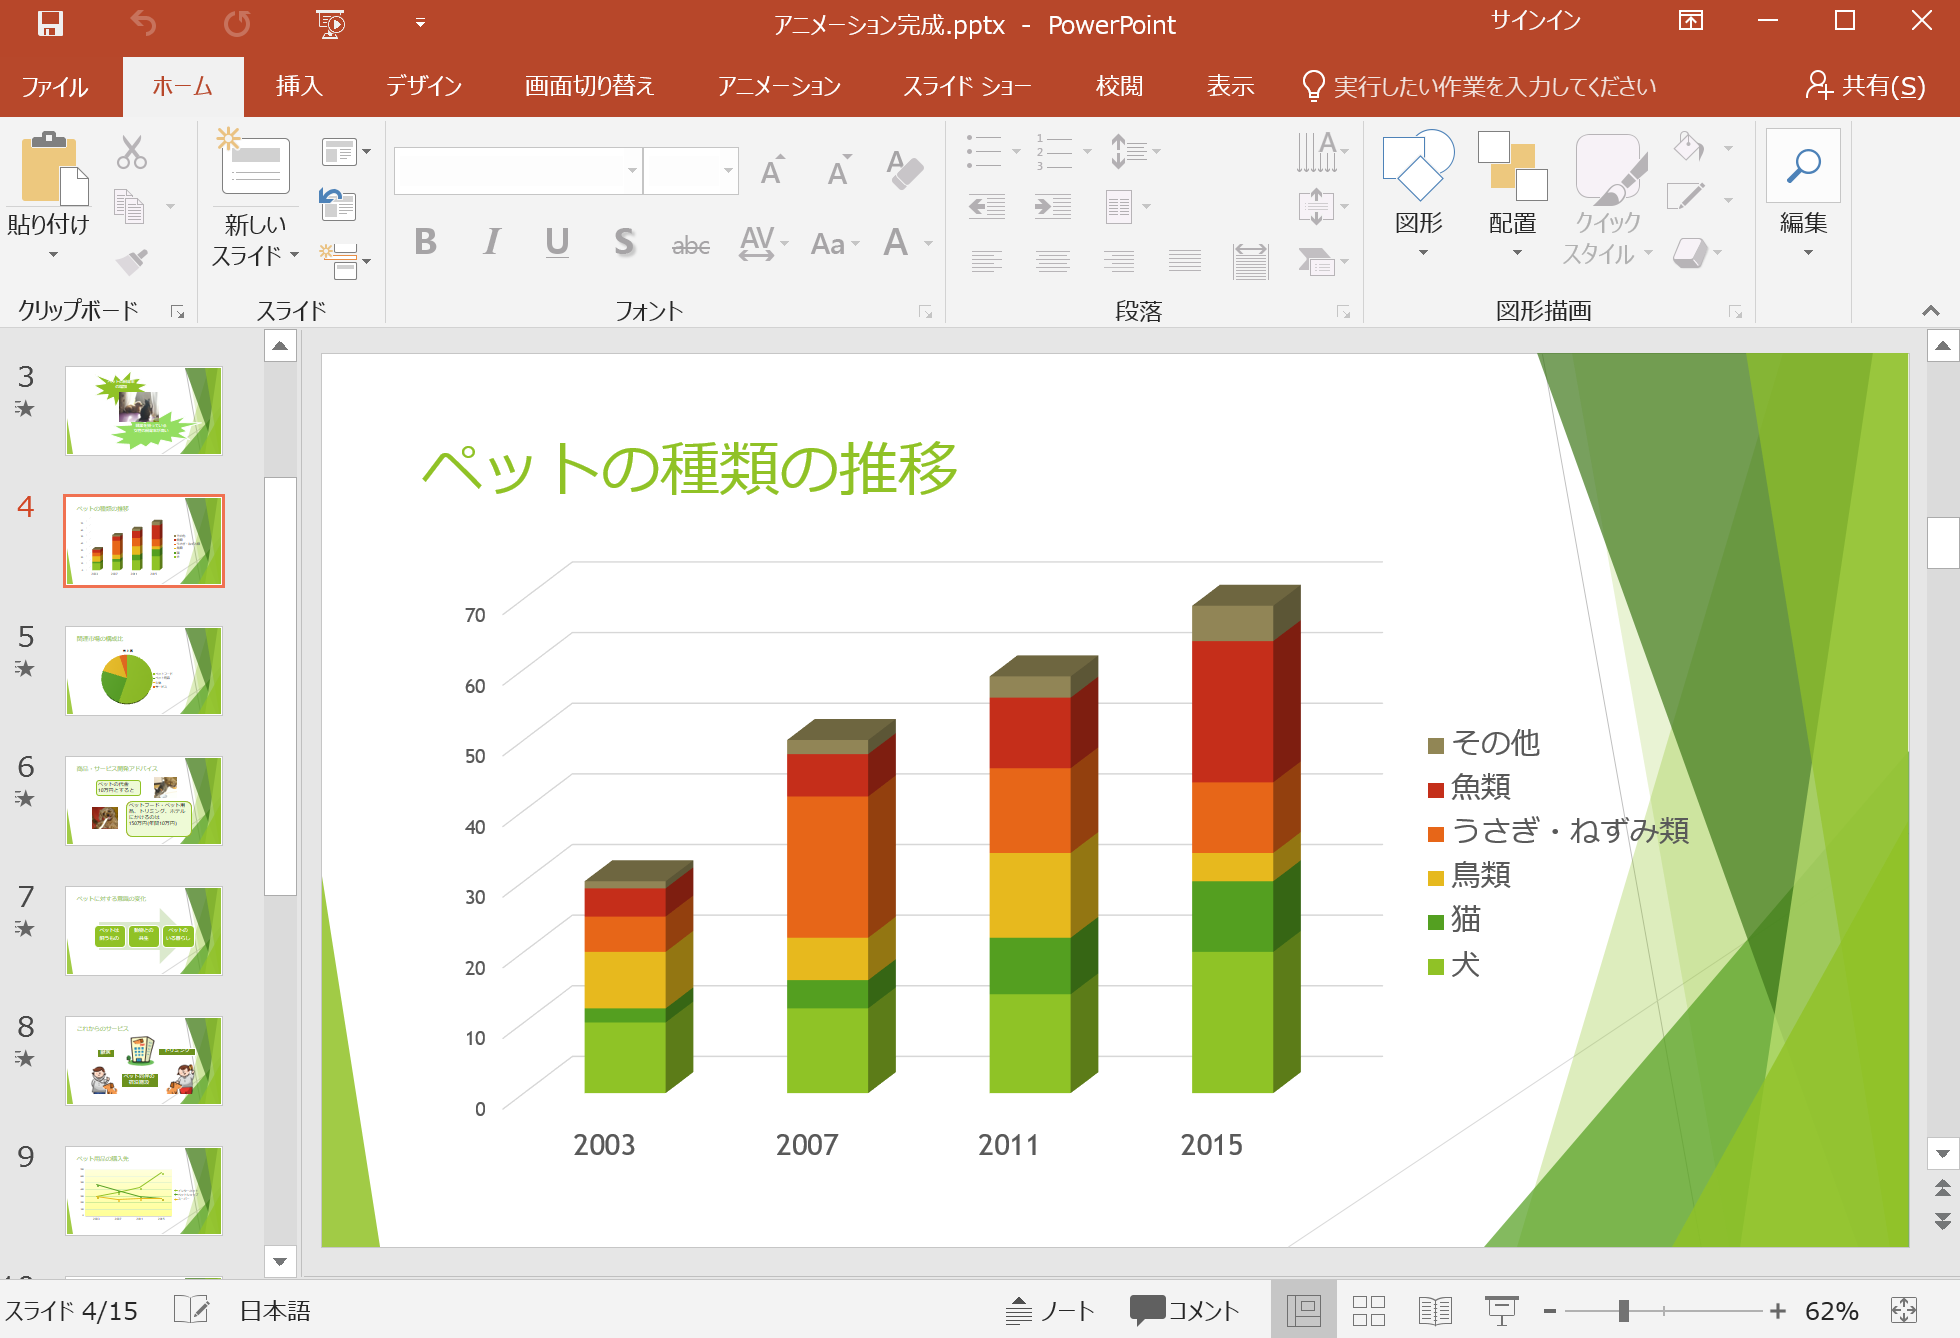Viewport: 1960px width, 1338px height.
Task: Justify paragraph text
Action: [x=1185, y=262]
